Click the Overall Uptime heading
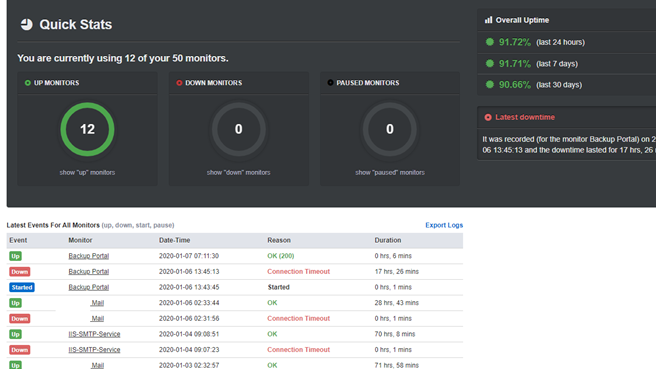Image resolution: width=656 pixels, height=369 pixels. [x=522, y=20]
